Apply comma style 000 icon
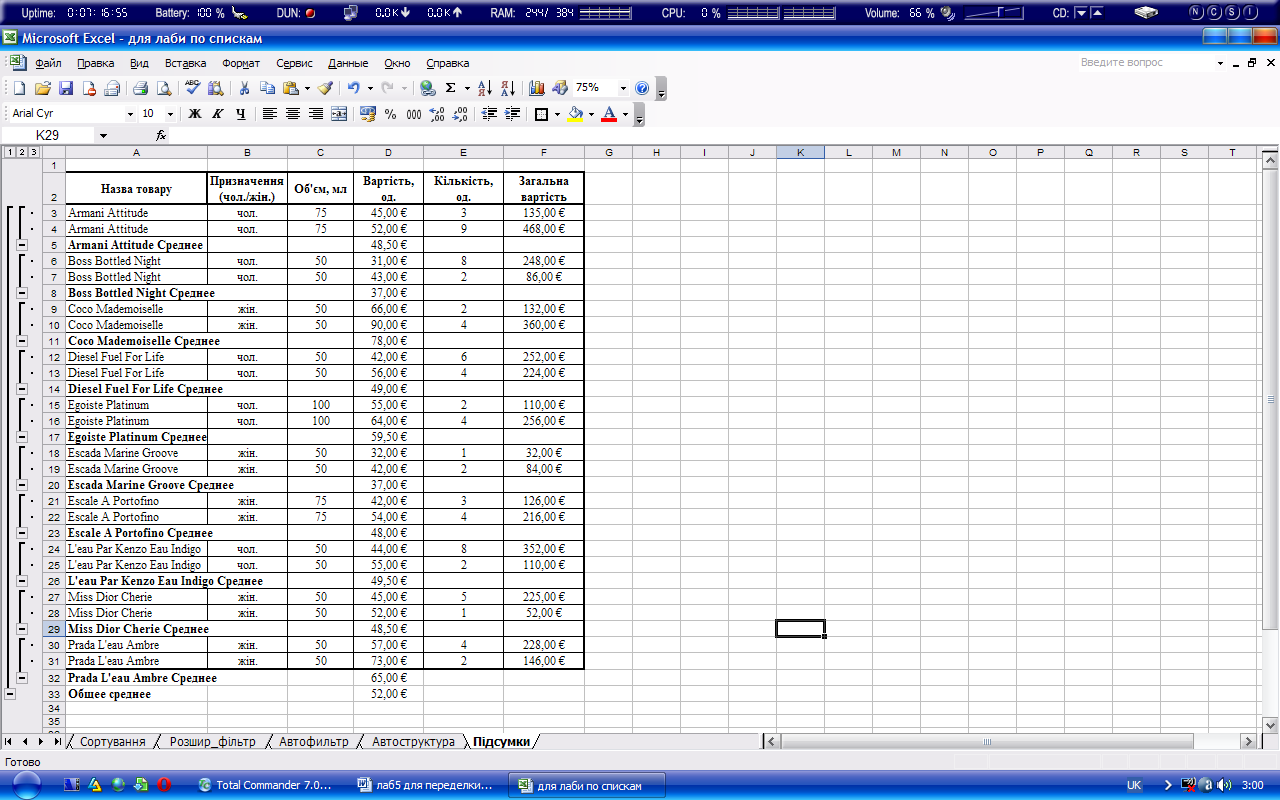 [x=414, y=114]
